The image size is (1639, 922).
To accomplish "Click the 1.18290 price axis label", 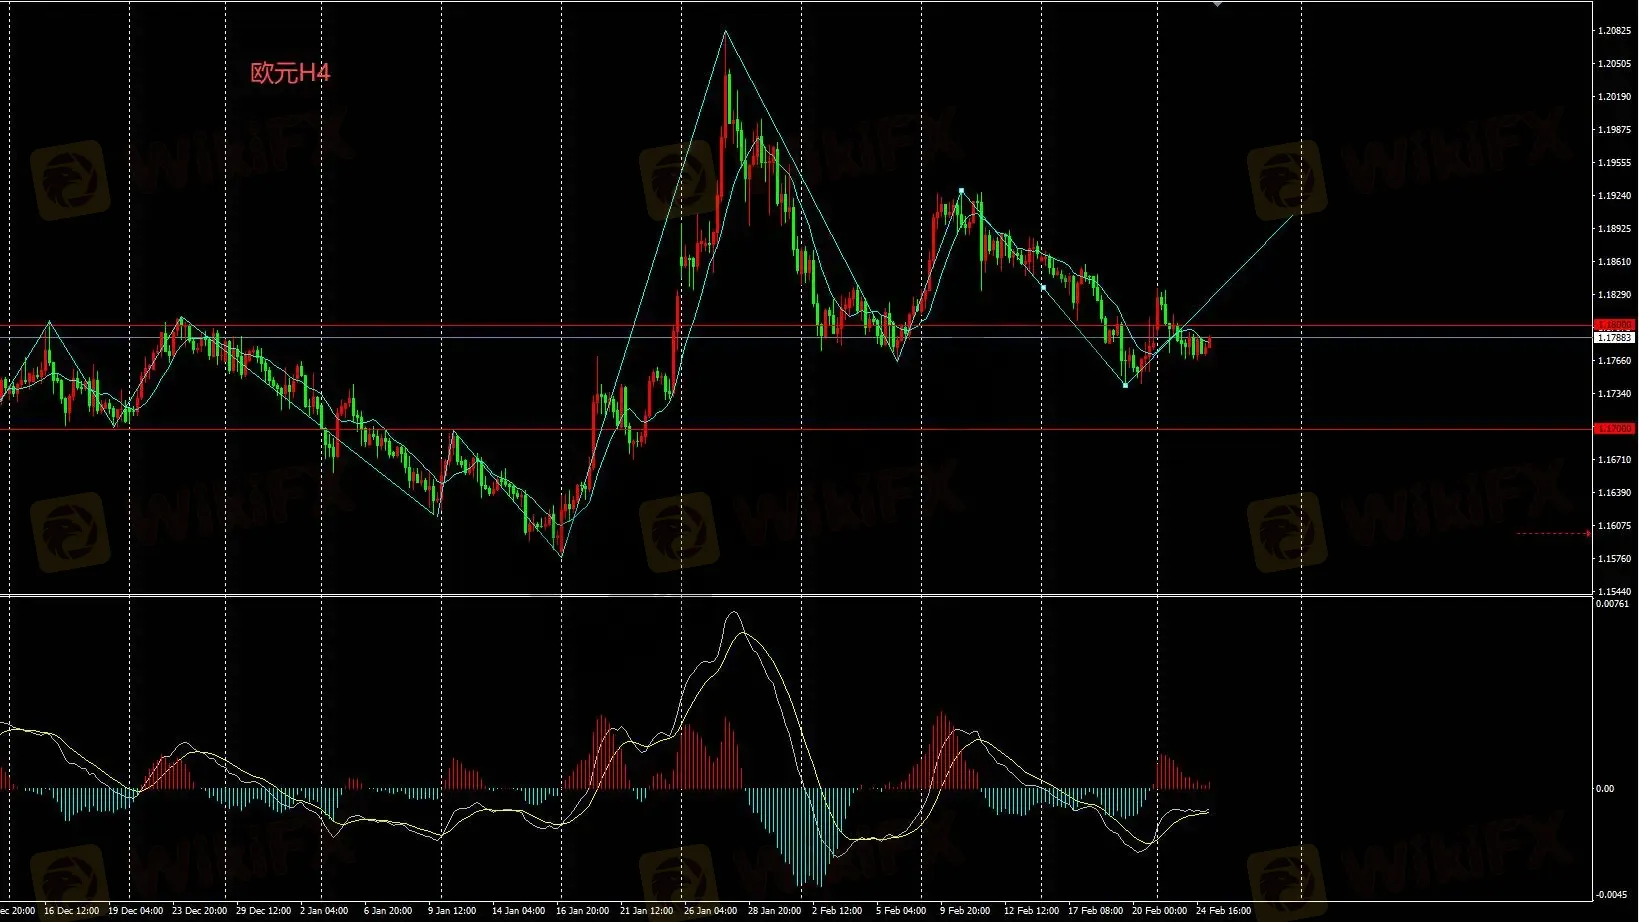I will [x=1614, y=295].
